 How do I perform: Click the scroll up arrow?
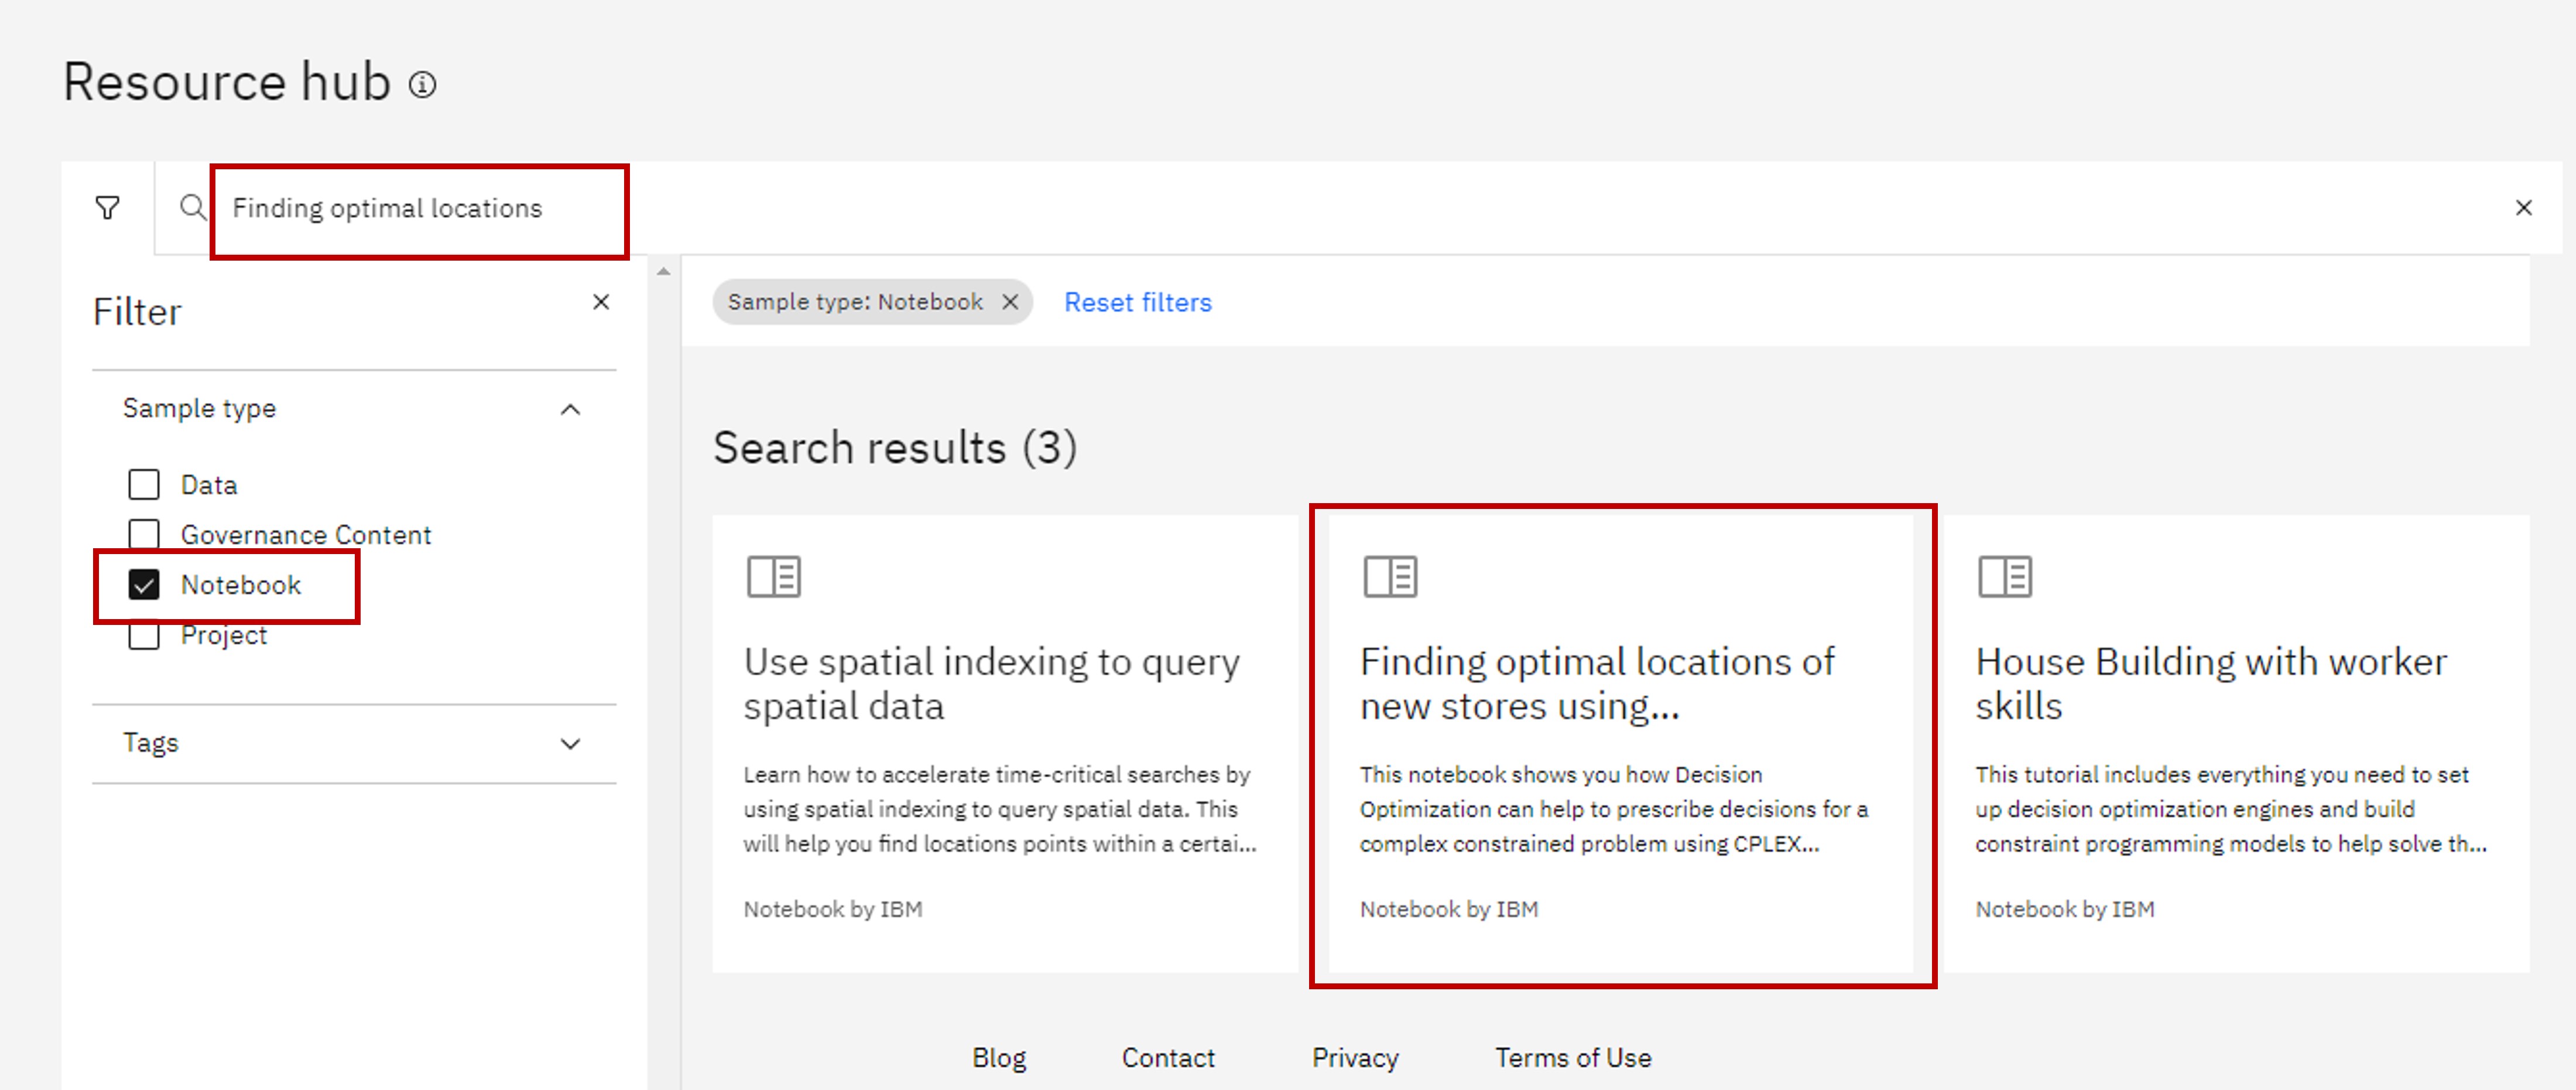pos(663,271)
